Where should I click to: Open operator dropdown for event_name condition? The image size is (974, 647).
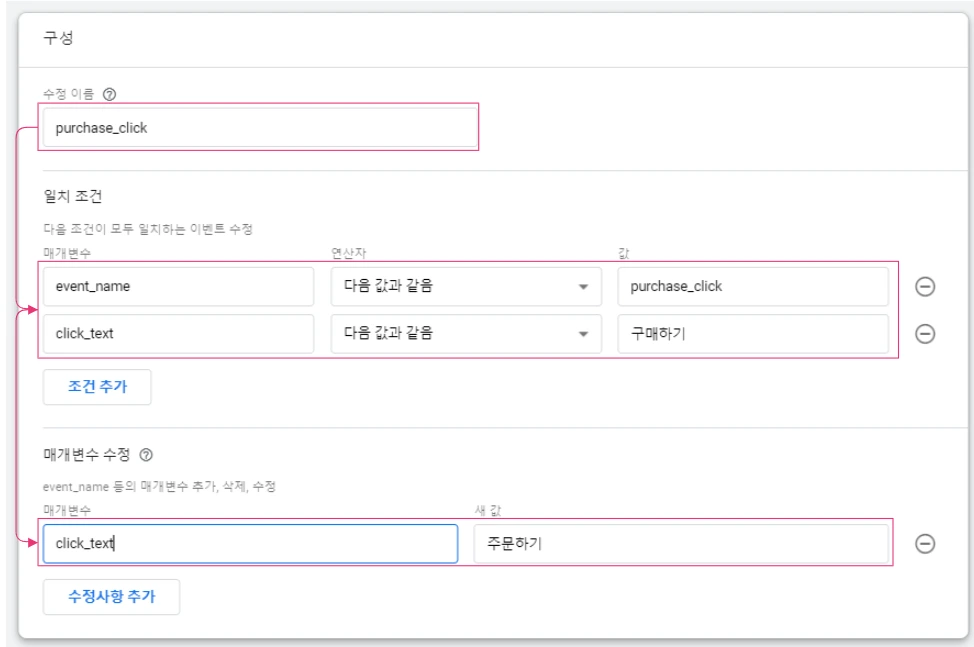[x=465, y=287]
